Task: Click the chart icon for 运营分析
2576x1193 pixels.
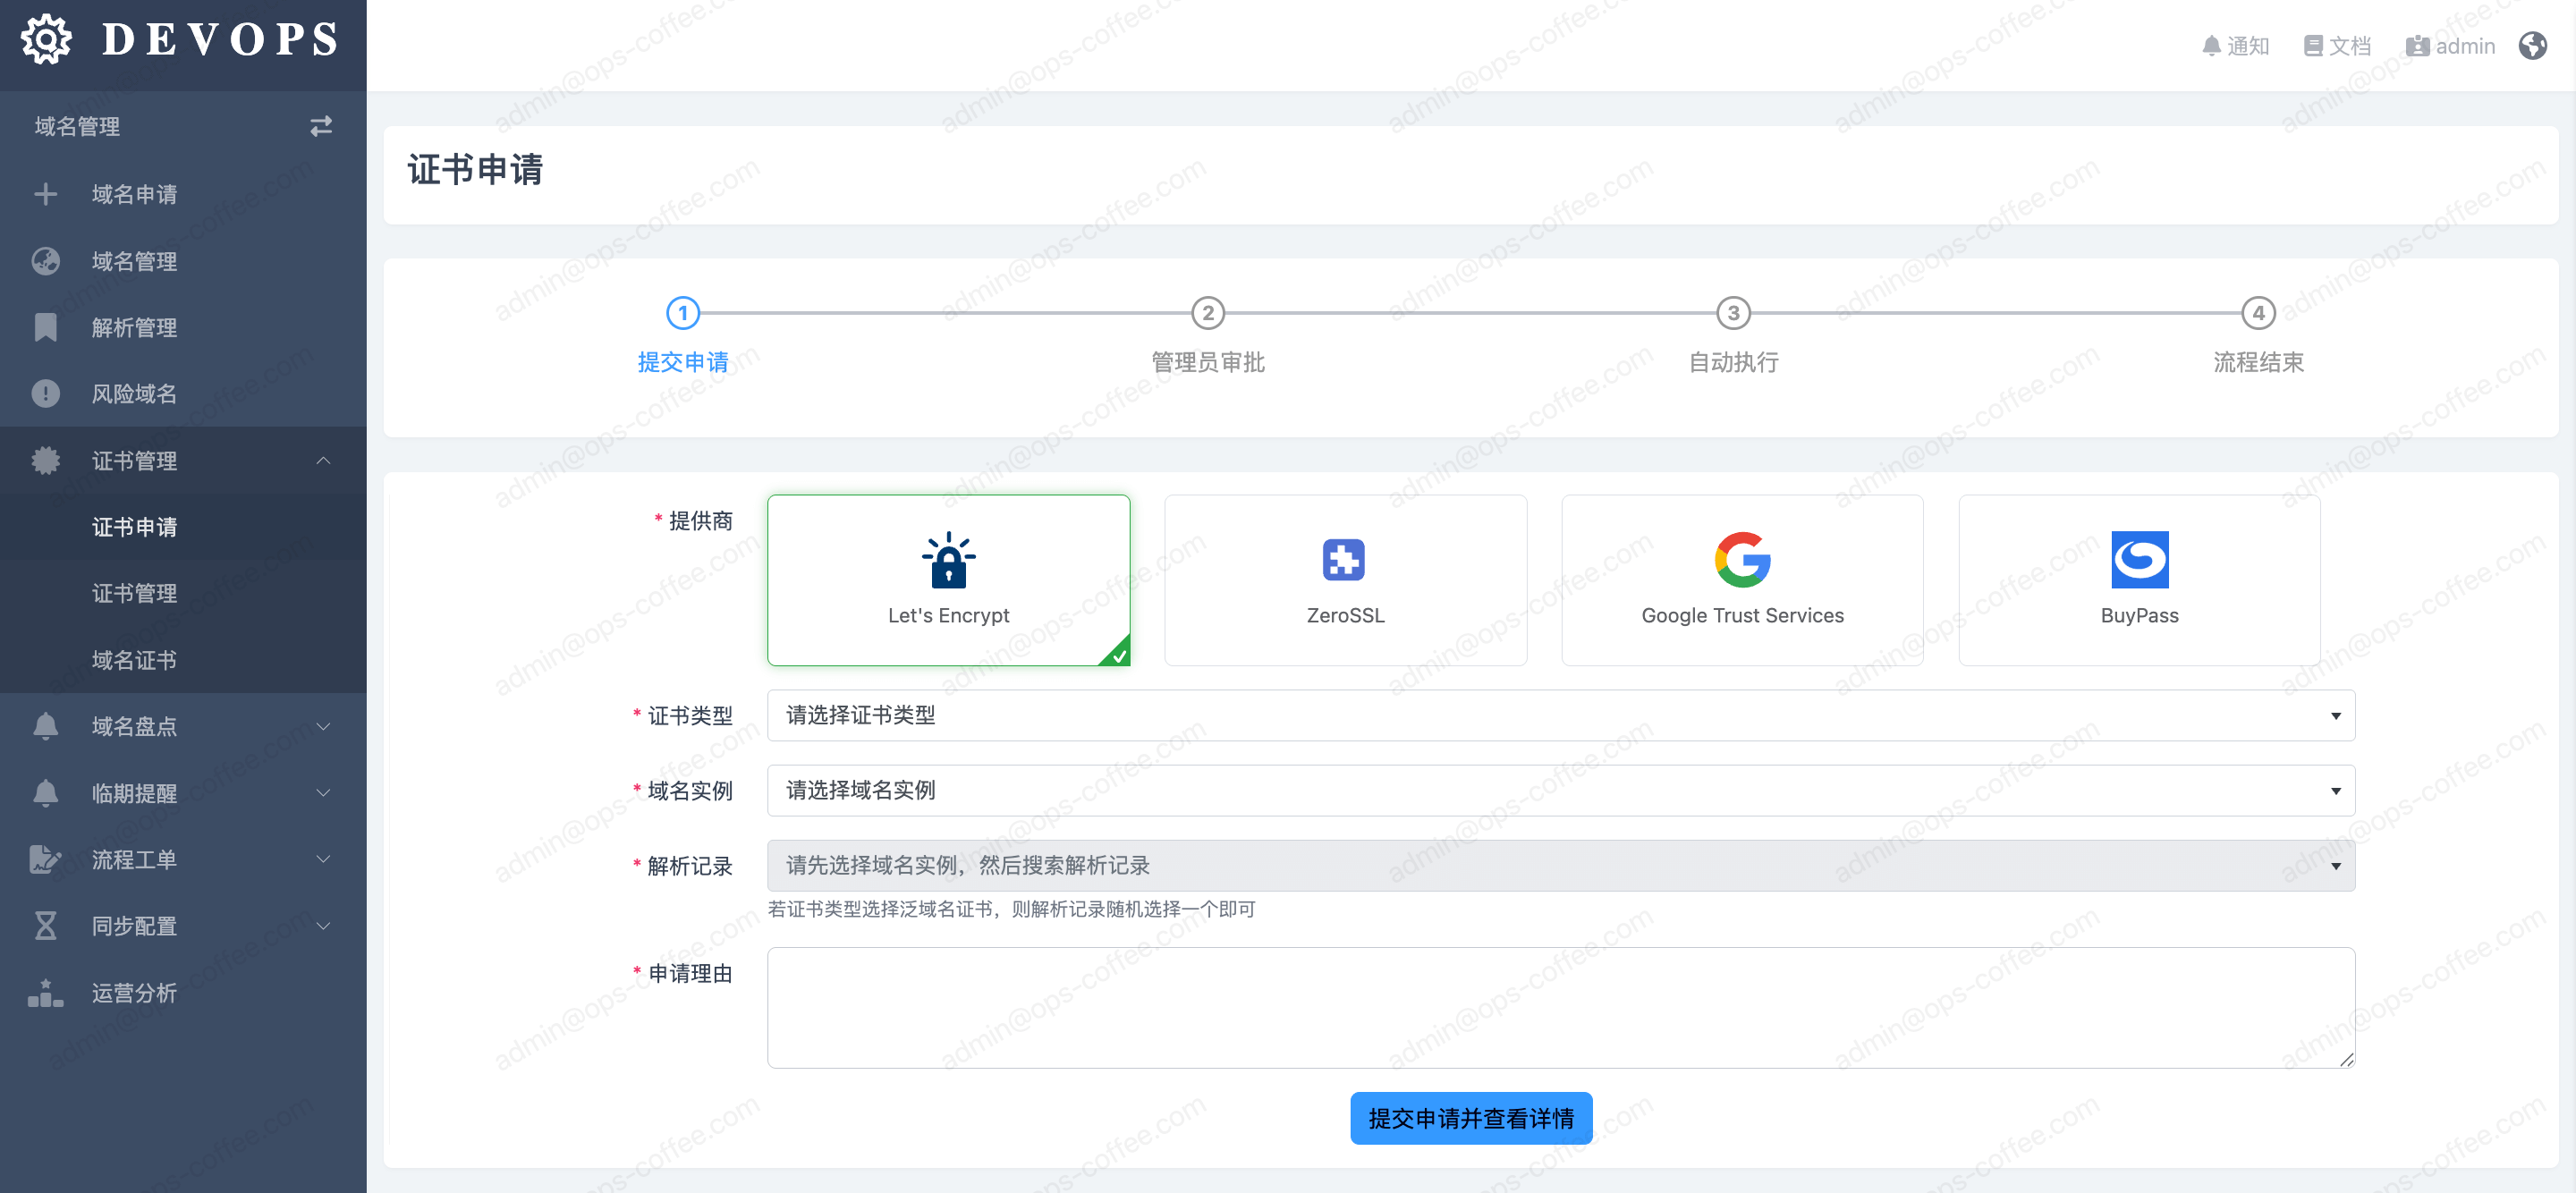Action: pyautogui.click(x=45, y=992)
